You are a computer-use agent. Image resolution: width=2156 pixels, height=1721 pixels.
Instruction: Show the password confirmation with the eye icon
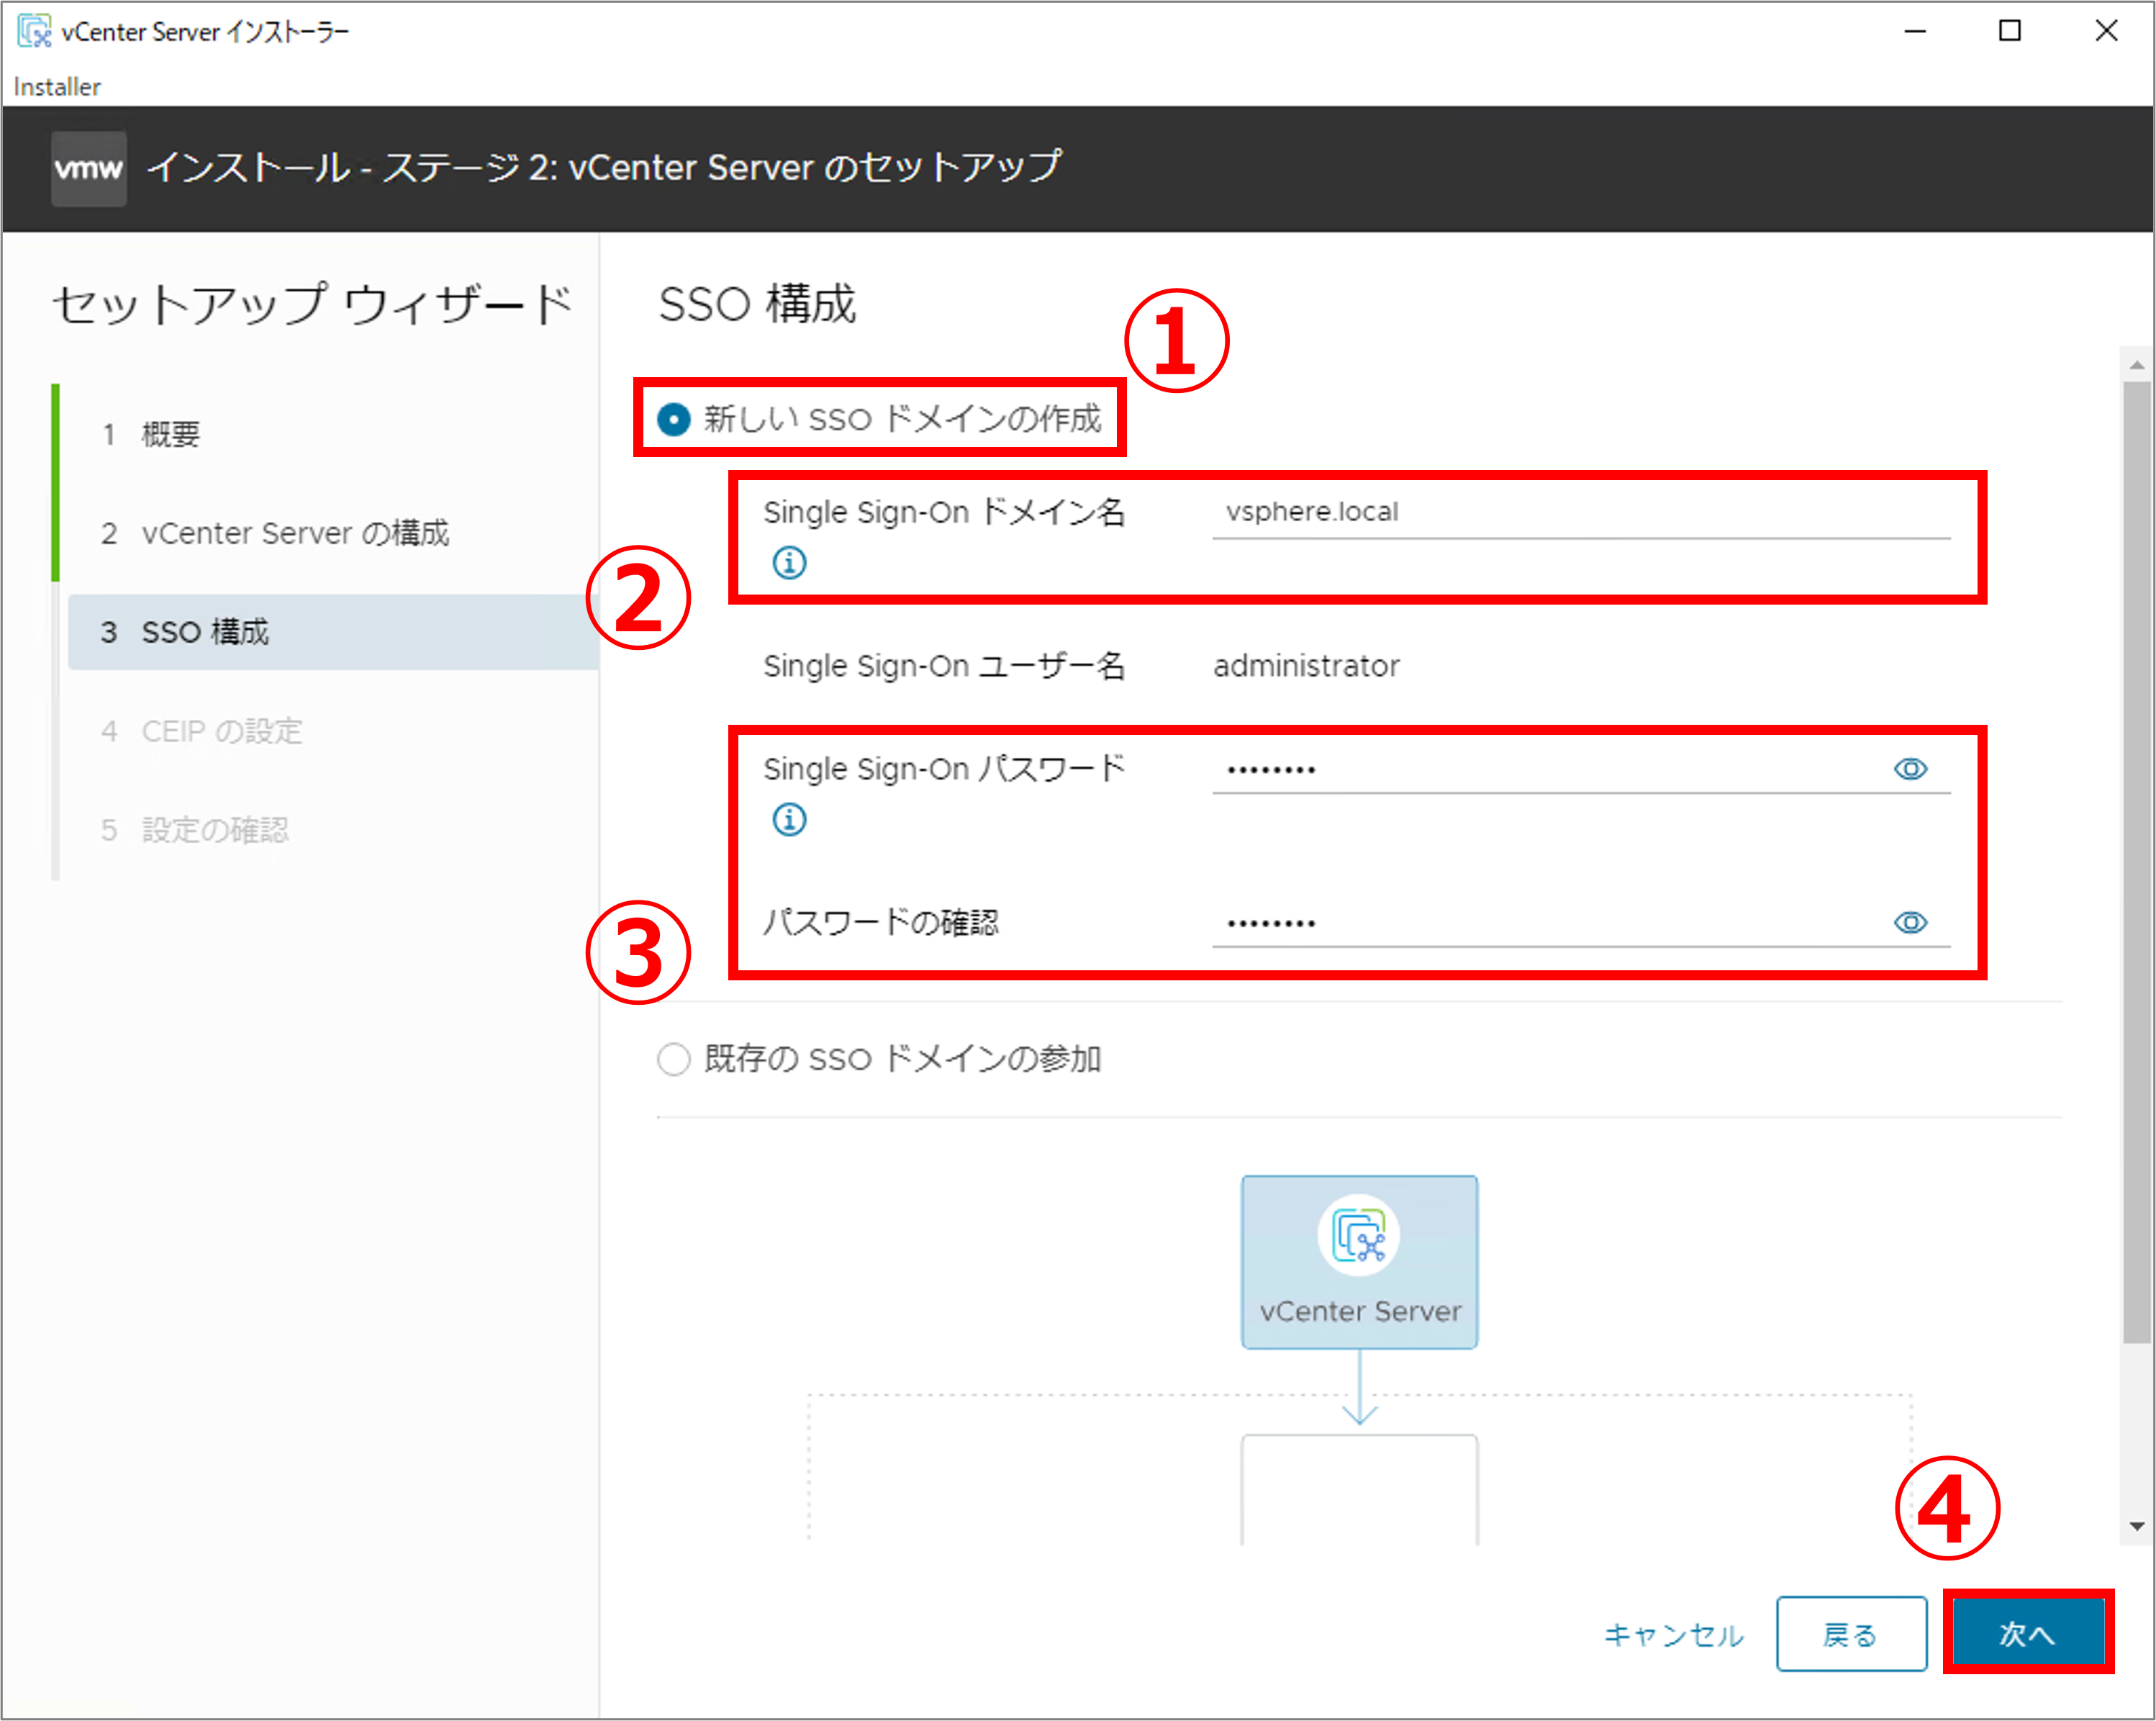coord(1911,922)
